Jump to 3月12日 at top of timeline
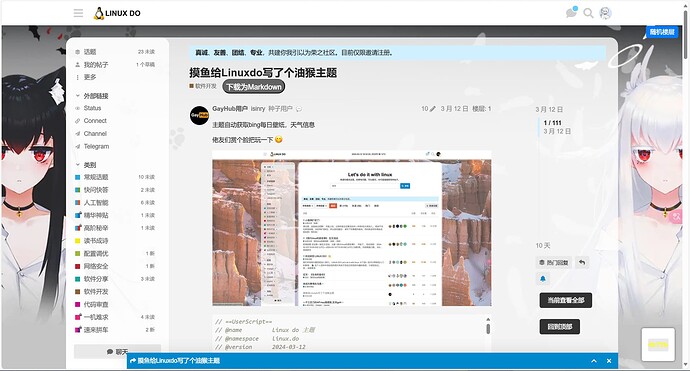The height and width of the screenshot is (371, 690). pyautogui.click(x=549, y=109)
